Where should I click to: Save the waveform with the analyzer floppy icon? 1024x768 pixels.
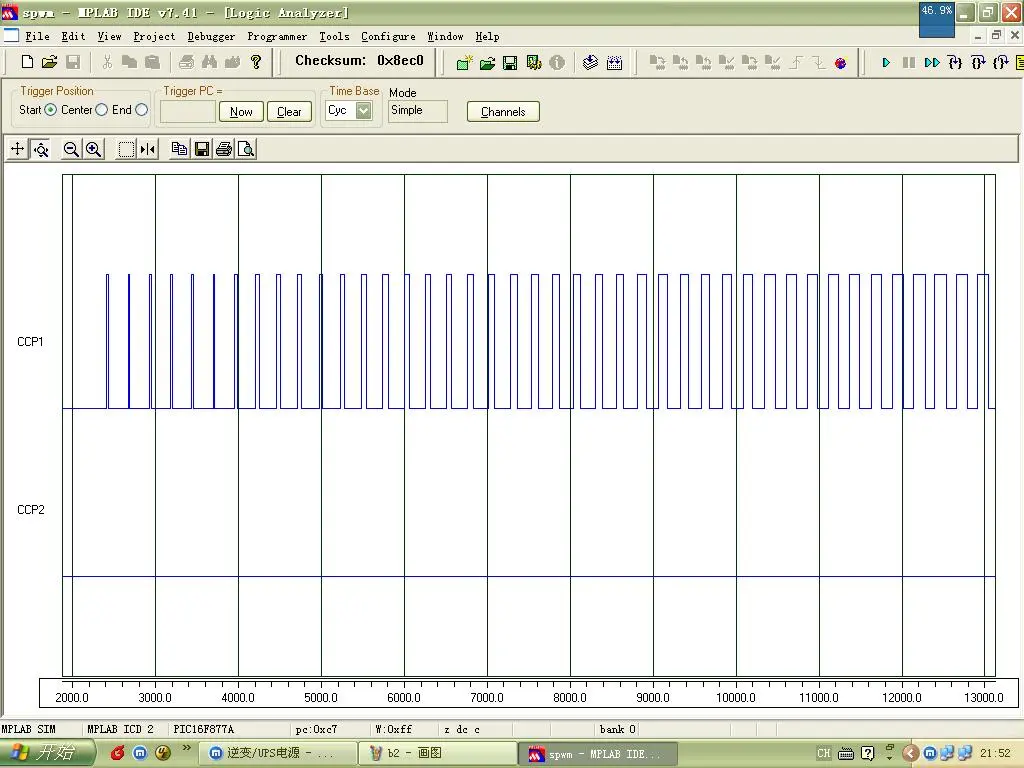[x=202, y=149]
